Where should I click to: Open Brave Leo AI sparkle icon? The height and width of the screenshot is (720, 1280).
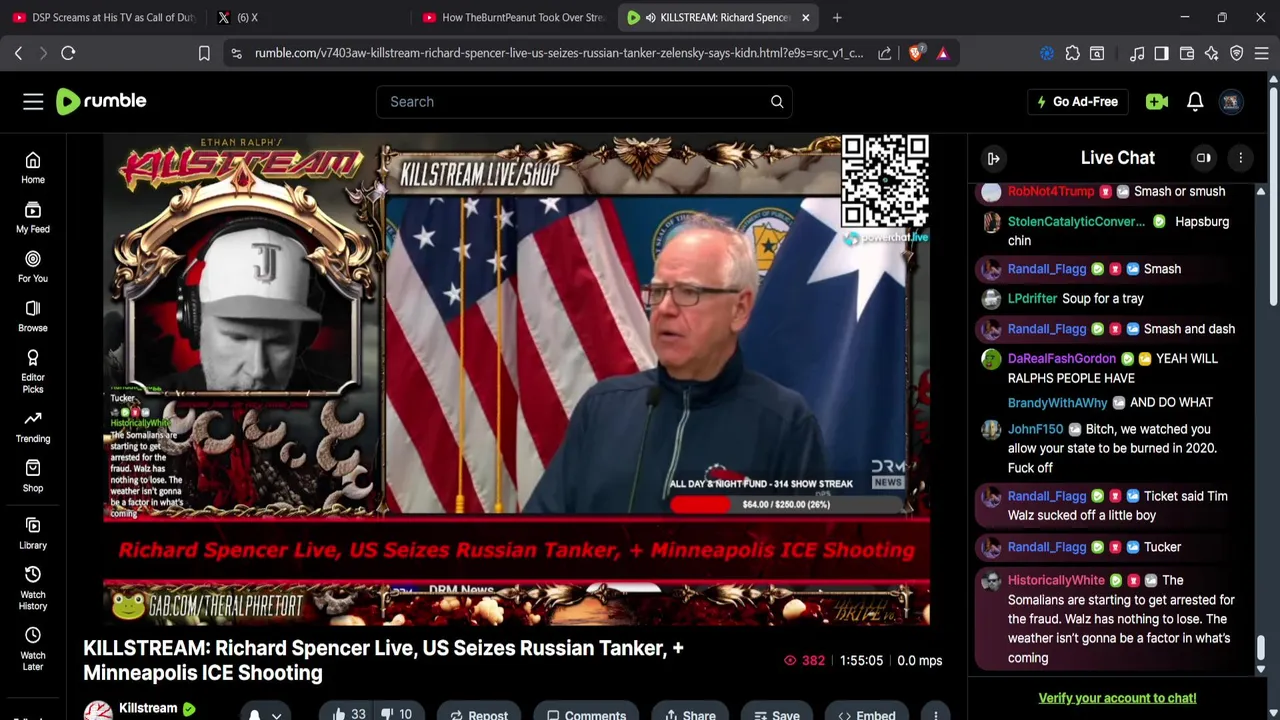click(x=1212, y=53)
